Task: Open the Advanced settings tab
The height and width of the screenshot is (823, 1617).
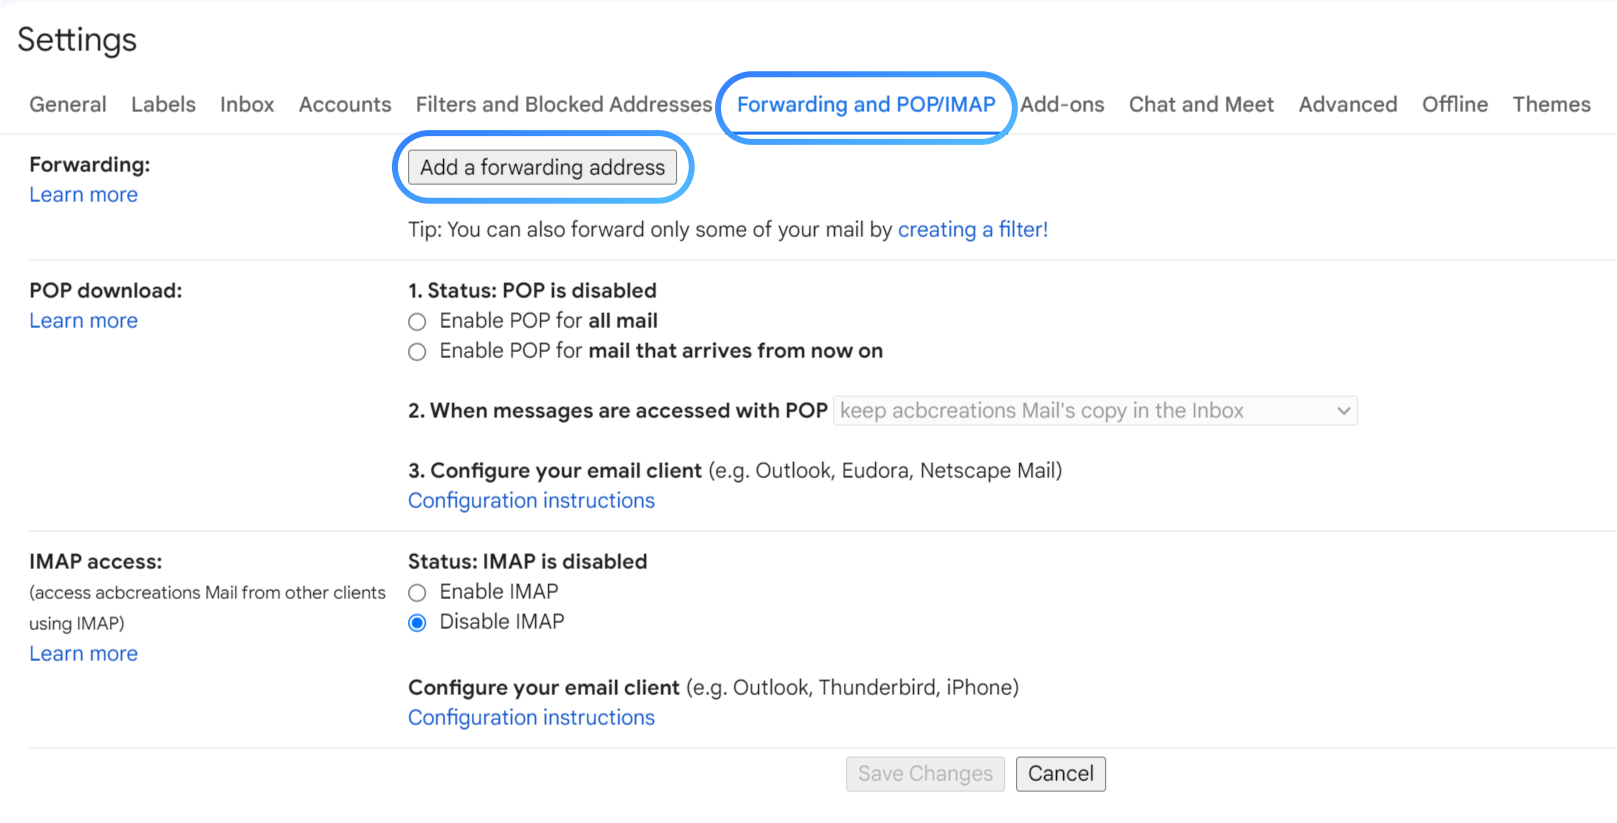Action: pyautogui.click(x=1347, y=104)
